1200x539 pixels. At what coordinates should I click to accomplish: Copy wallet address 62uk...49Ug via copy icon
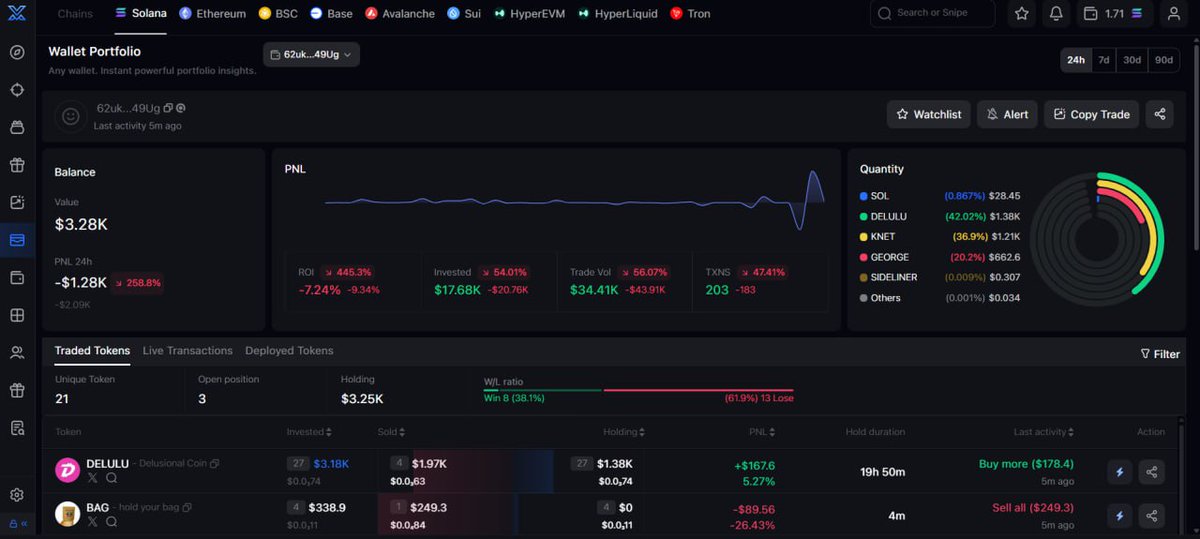tap(168, 108)
